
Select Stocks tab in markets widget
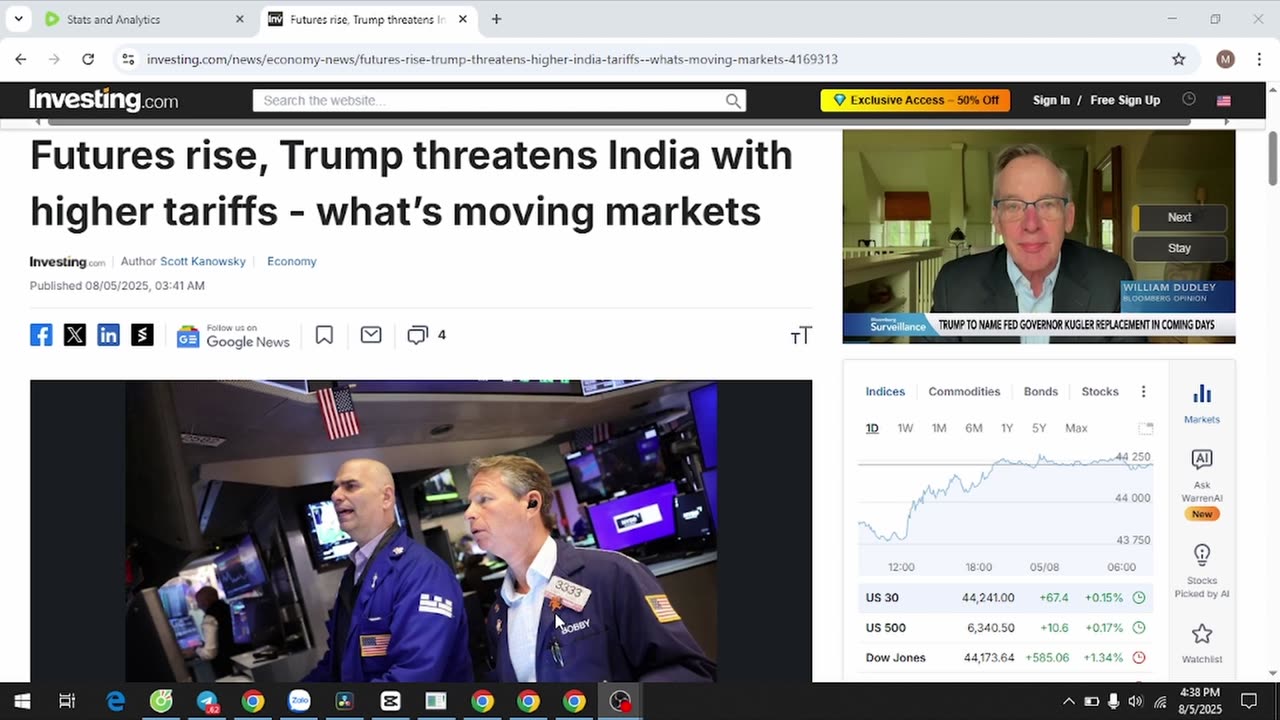point(1100,391)
